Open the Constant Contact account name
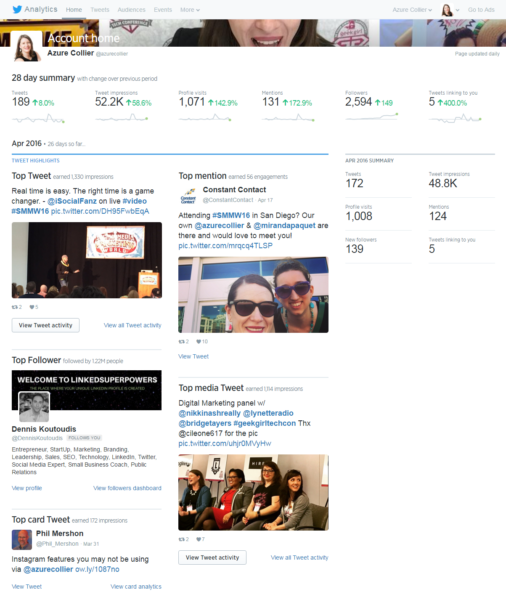 pos(234,189)
